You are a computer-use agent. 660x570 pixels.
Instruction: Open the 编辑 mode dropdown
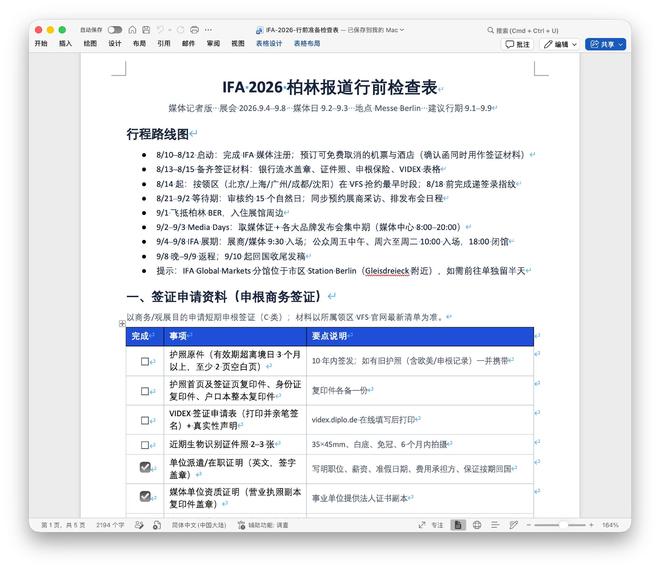pyautogui.click(x=560, y=44)
